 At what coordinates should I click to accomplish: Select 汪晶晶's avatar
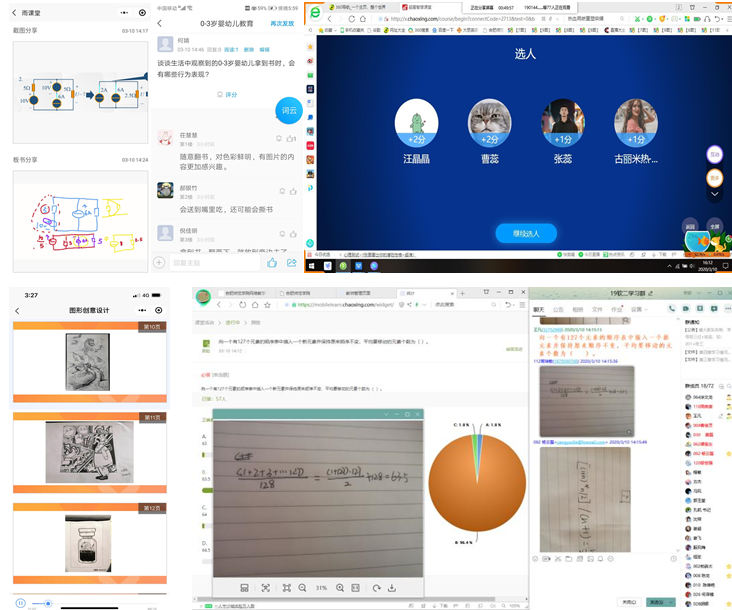417,120
